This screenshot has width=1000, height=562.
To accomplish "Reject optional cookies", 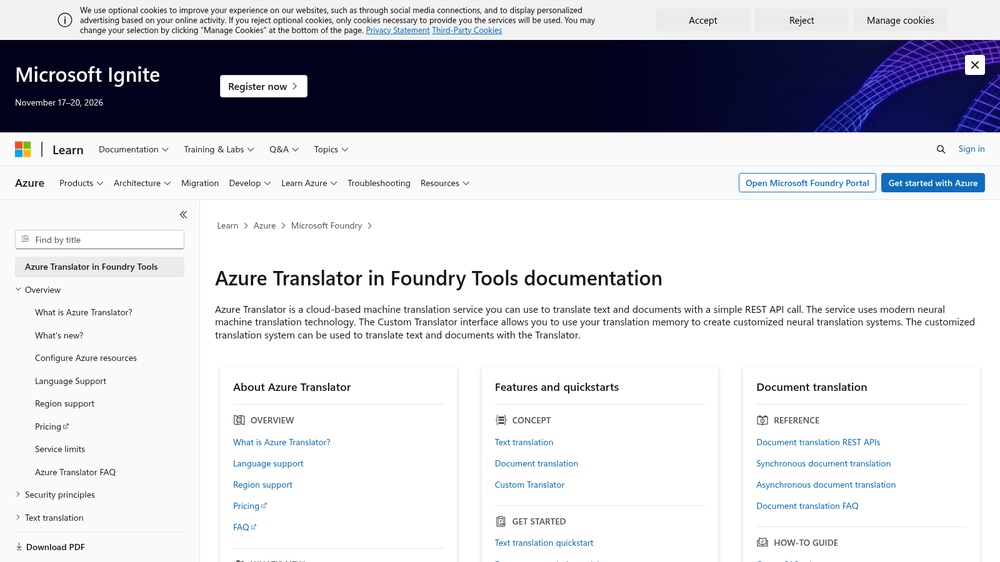I will (802, 20).
